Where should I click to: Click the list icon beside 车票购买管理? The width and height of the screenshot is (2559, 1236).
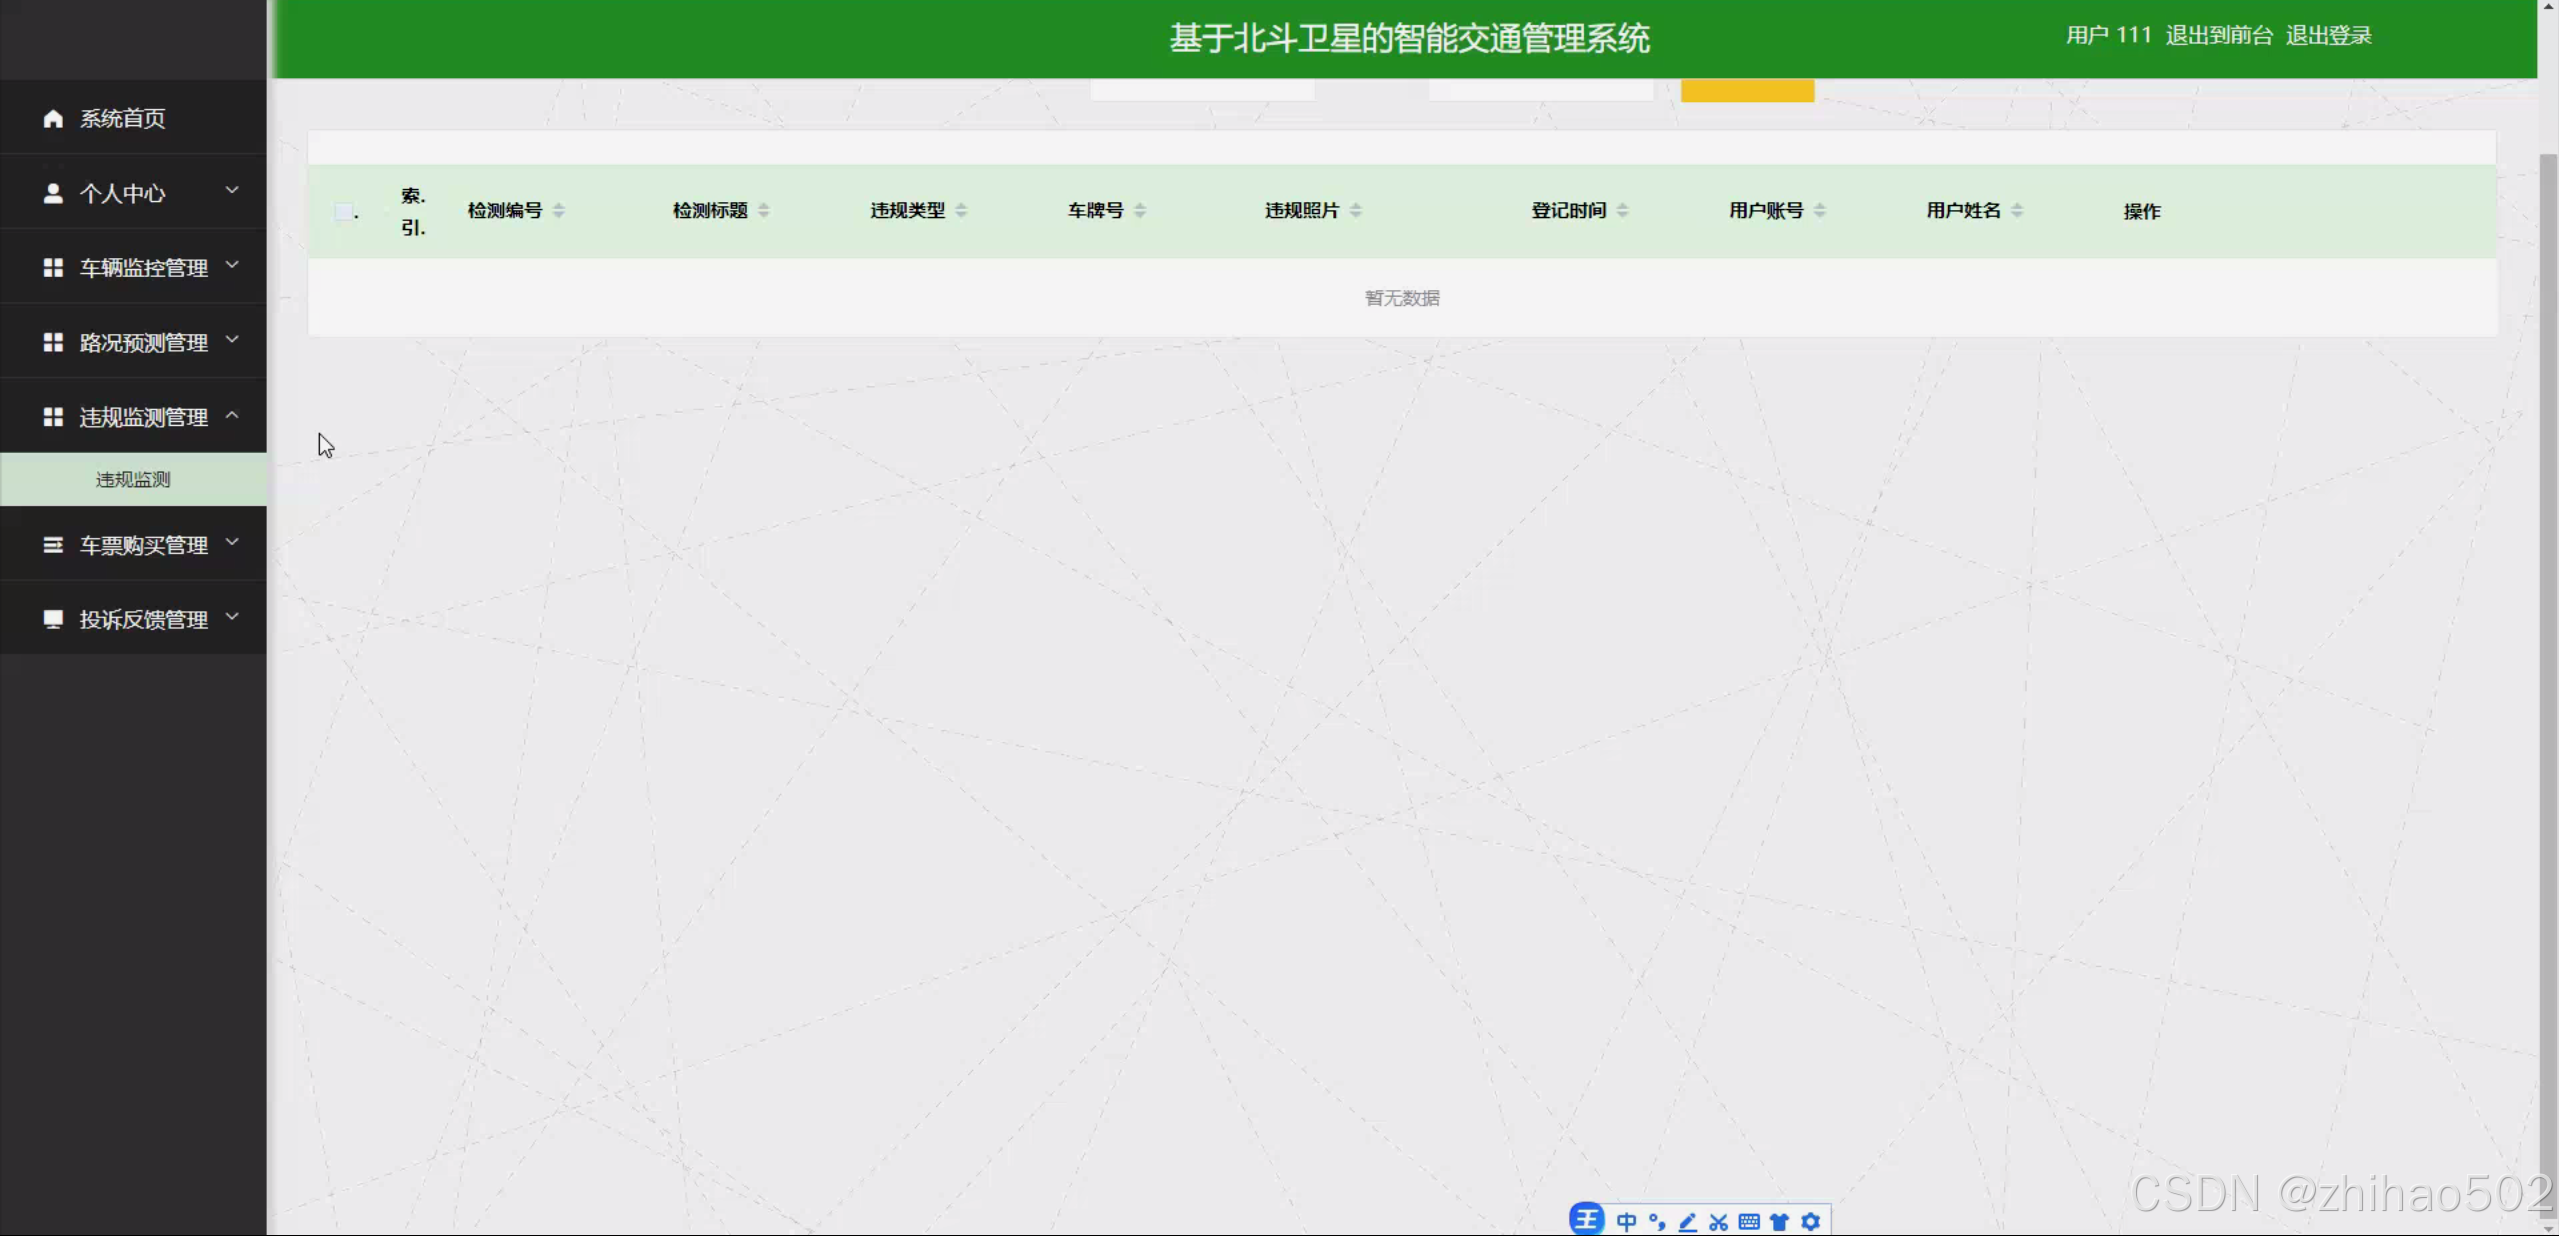[53, 545]
